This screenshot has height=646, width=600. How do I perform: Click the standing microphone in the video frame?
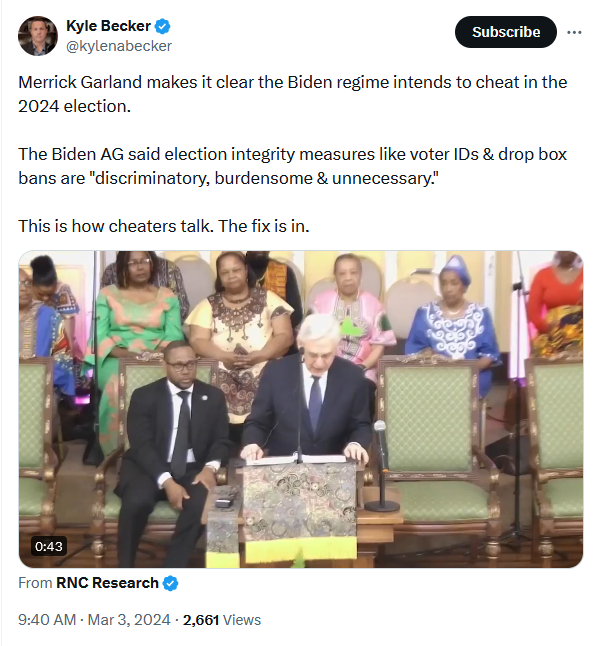381,466
